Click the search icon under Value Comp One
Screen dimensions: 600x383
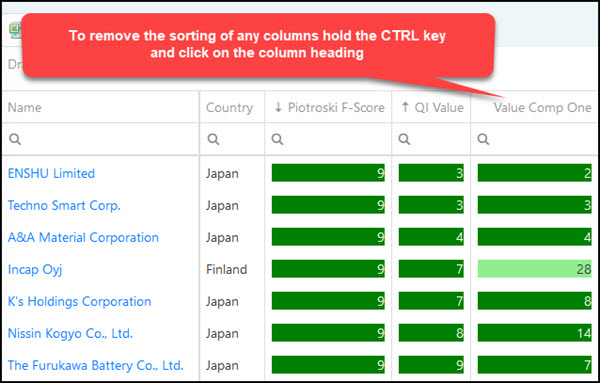[483, 139]
